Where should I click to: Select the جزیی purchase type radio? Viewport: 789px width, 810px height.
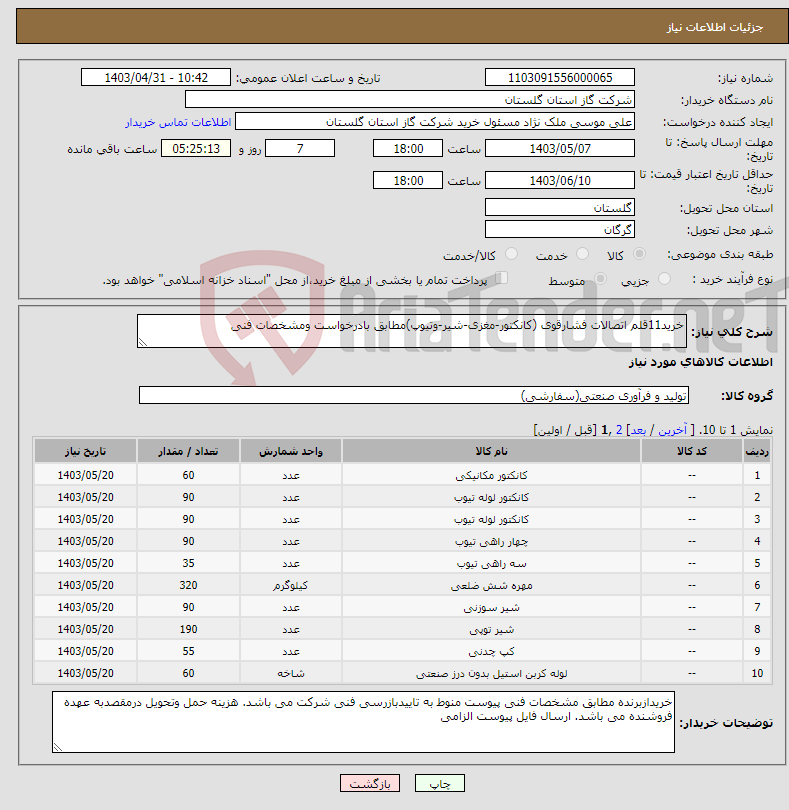(x=664, y=279)
